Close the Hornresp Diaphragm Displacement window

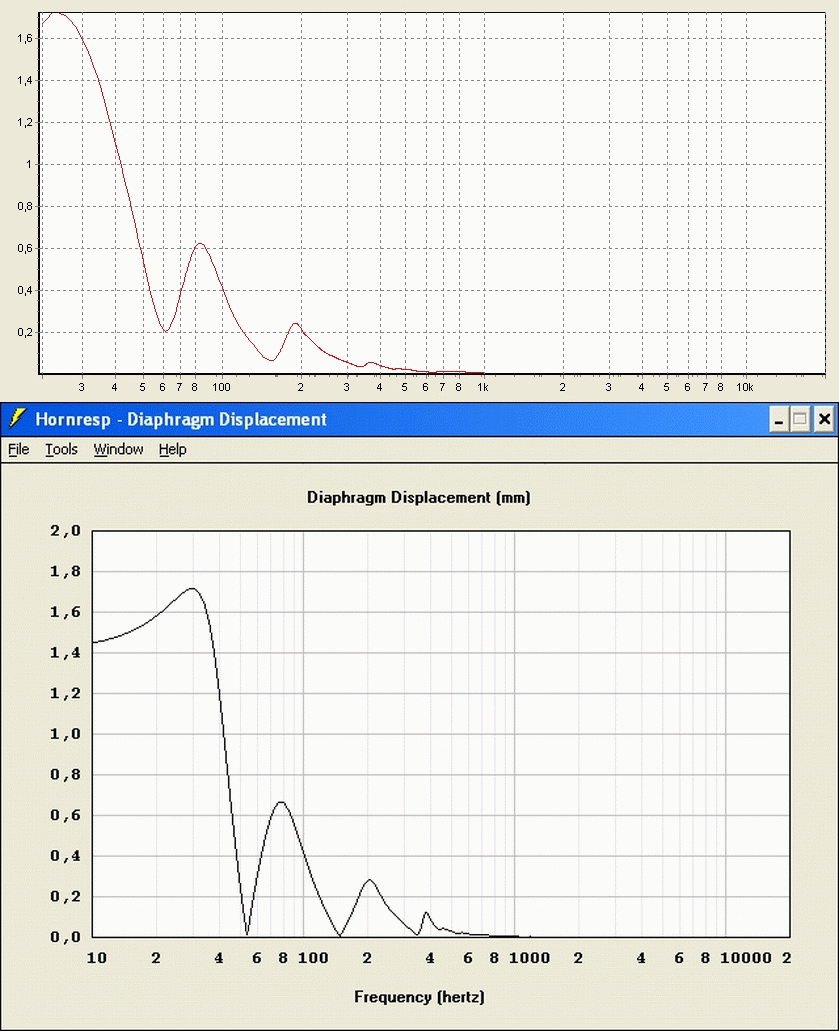824,419
